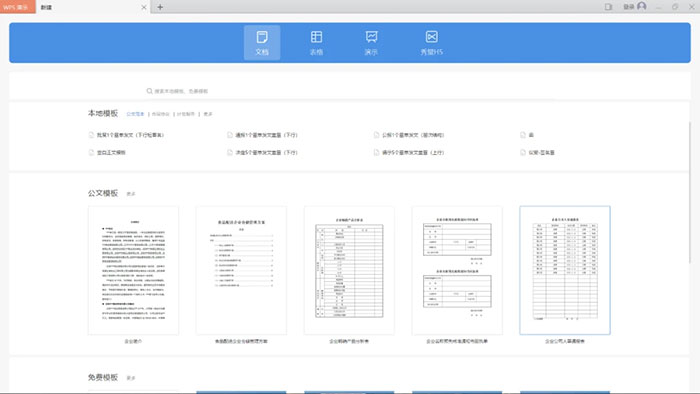Maximize the WPS window
The height and width of the screenshot is (394, 700).
click(x=675, y=7)
